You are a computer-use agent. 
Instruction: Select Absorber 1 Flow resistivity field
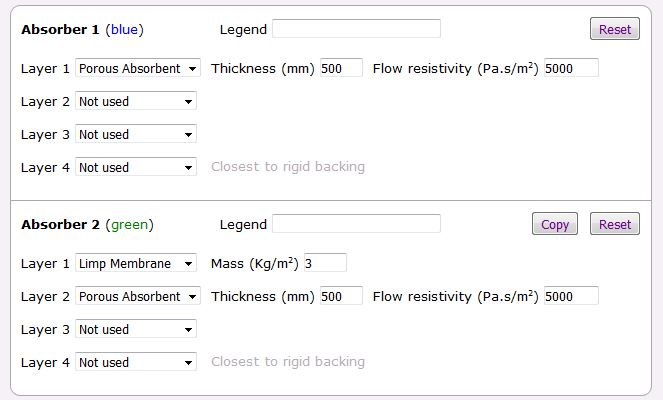point(571,68)
